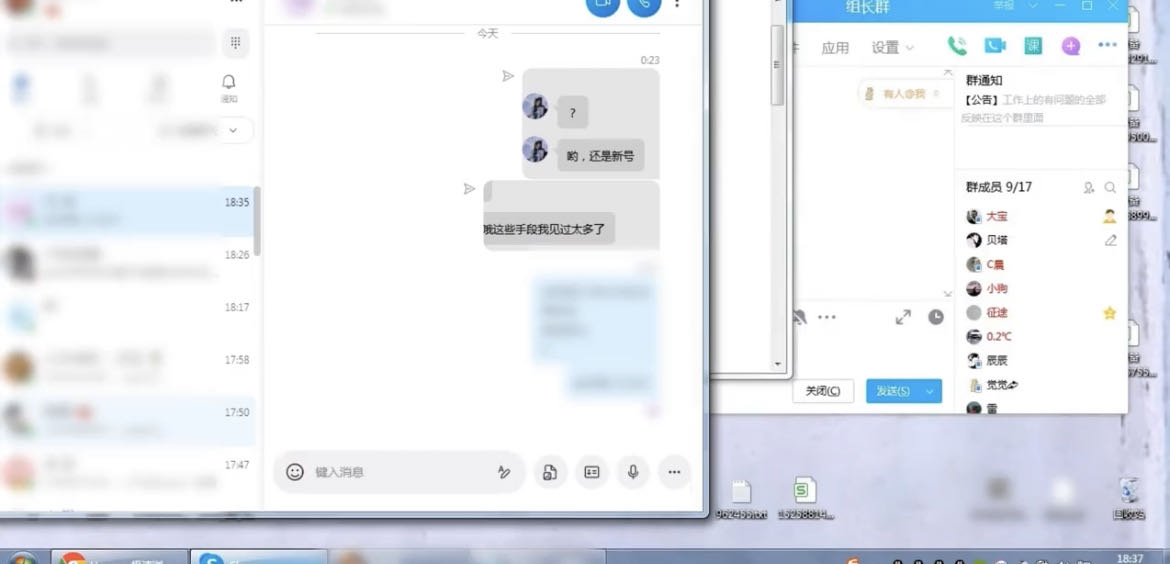This screenshot has height=564, width=1170.
Task: Click the Skype message input field
Action: pyautogui.click(x=399, y=472)
